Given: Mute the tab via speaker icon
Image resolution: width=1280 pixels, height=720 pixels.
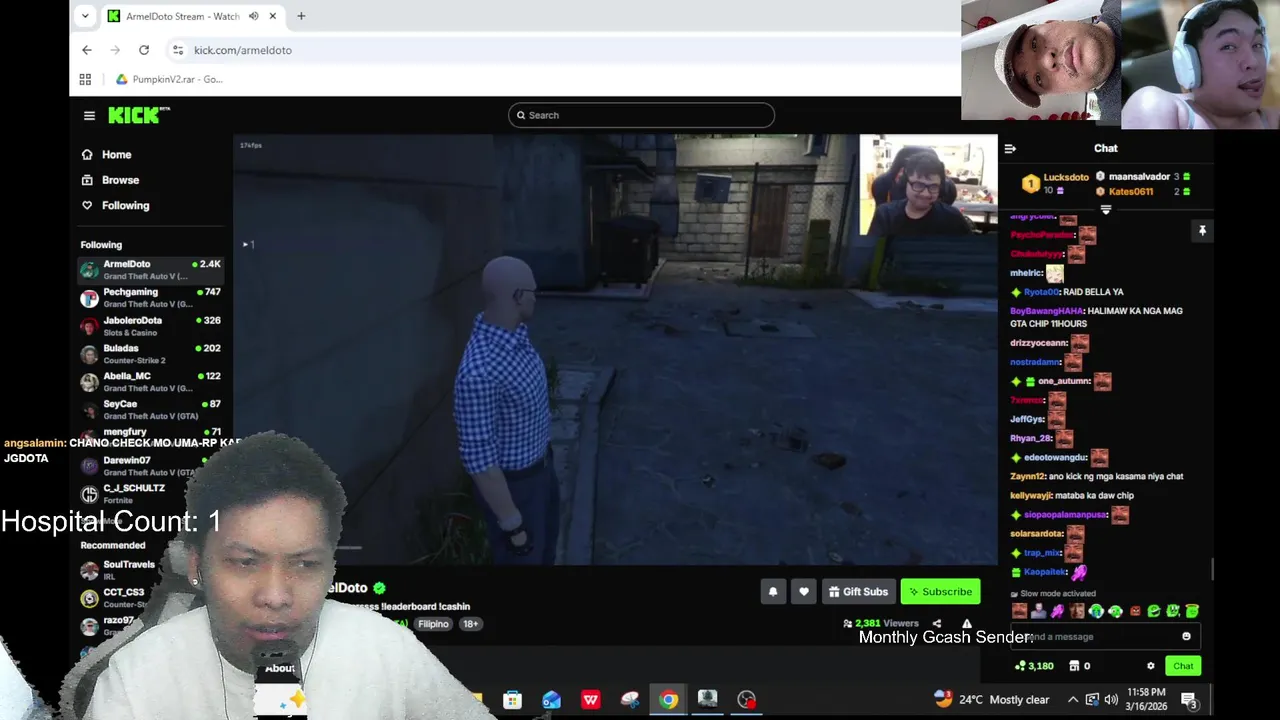Looking at the screenshot, I should 253,16.
